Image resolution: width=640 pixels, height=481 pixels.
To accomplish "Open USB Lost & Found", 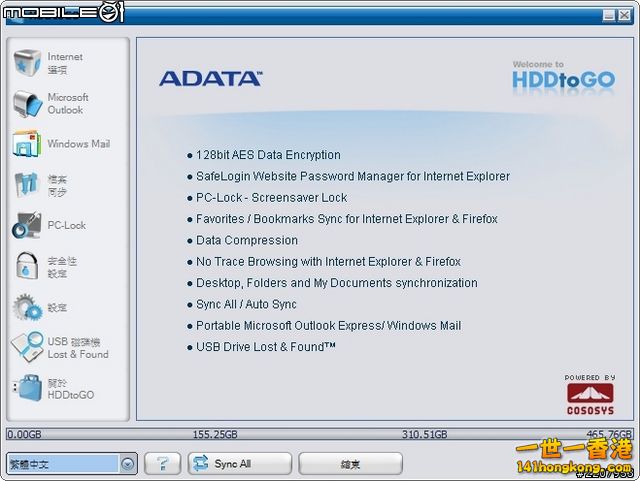I will tap(28, 347).
